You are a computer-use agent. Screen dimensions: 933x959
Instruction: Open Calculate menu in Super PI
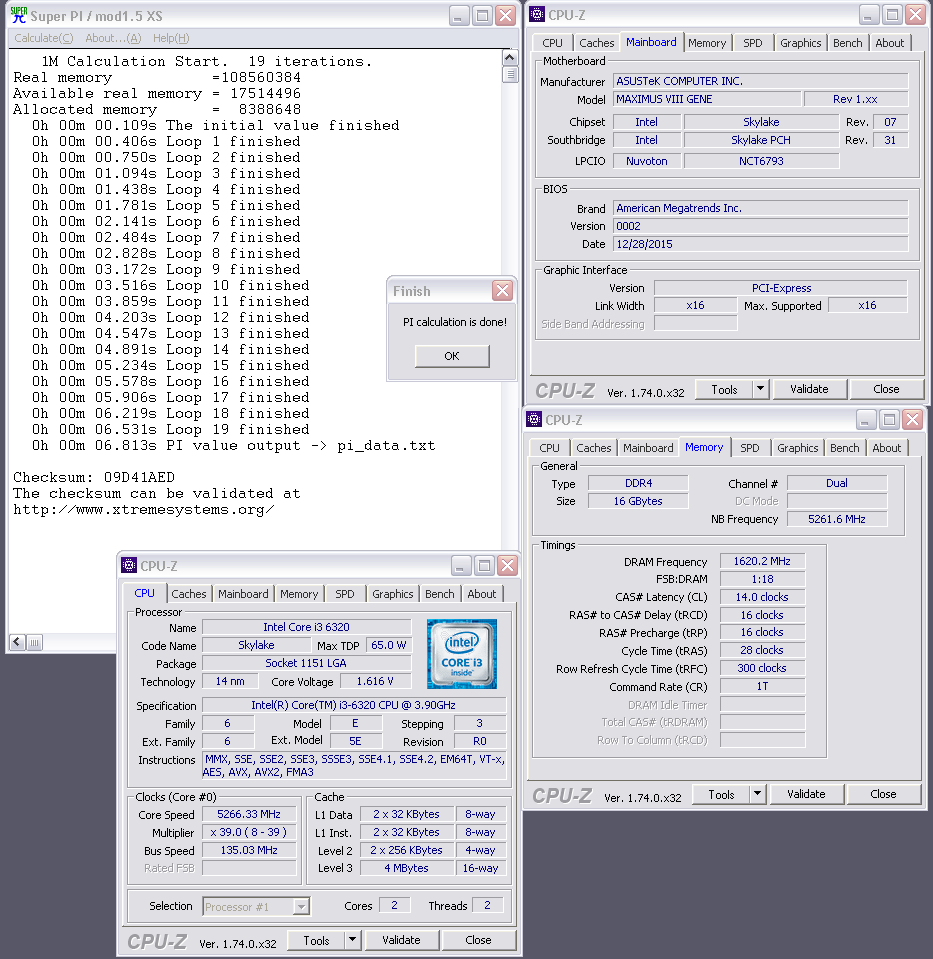click(x=43, y=38)
